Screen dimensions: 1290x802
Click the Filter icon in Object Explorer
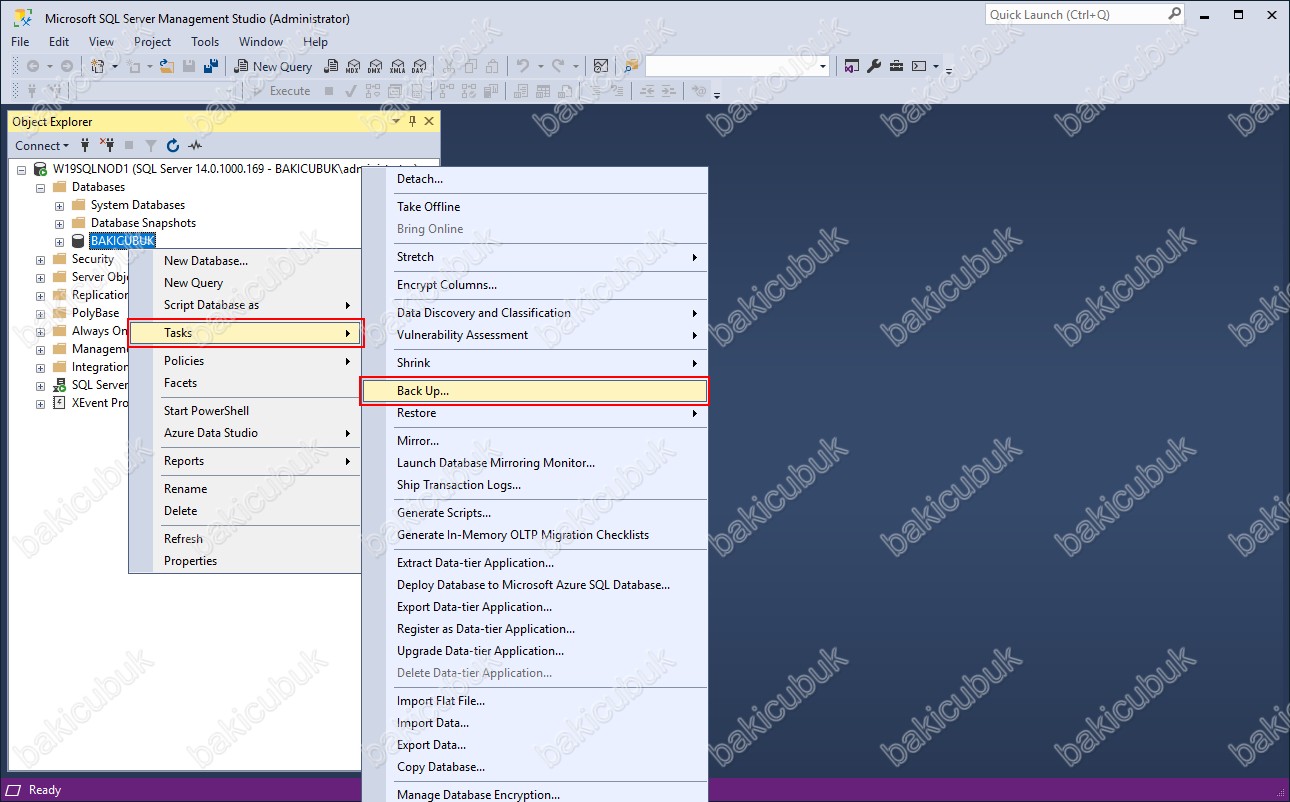point(150,145)
